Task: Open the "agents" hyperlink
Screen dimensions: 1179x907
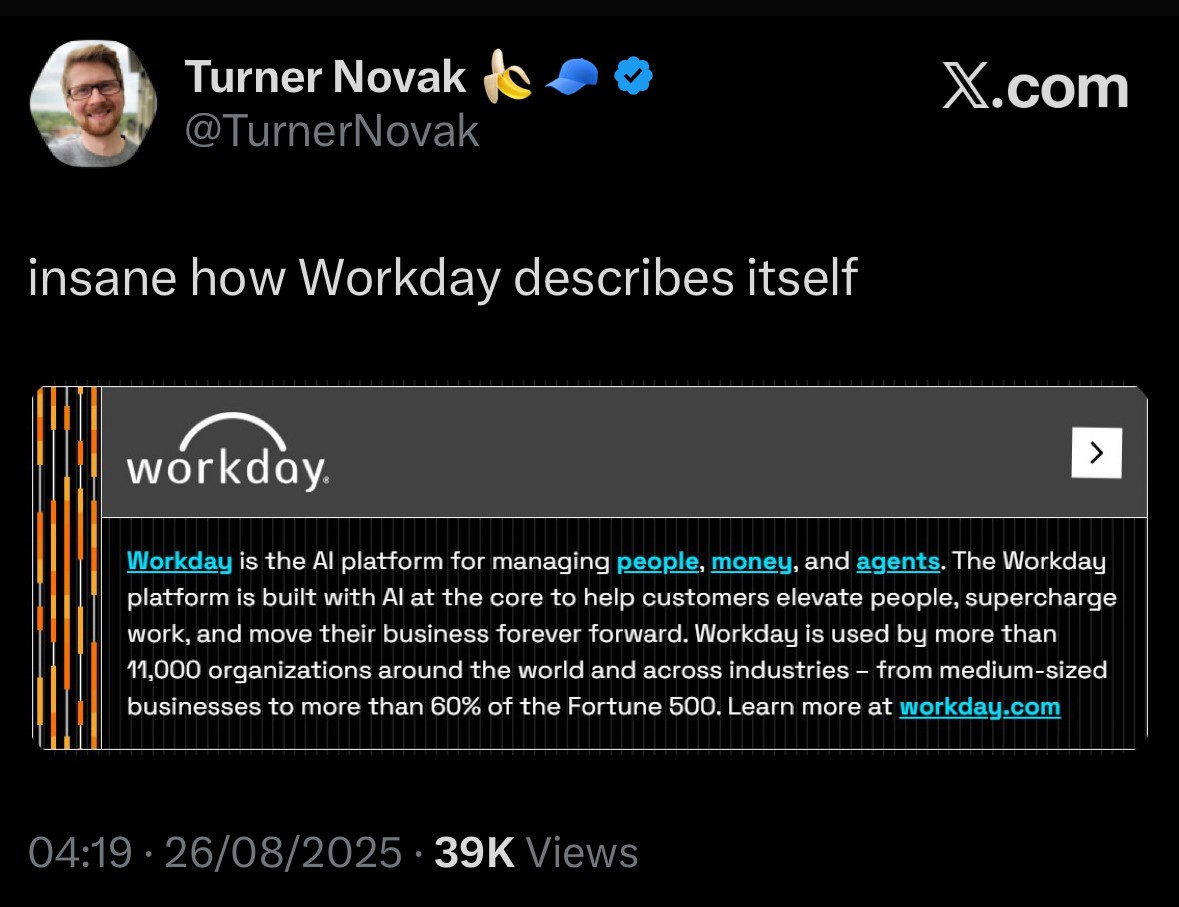Action: click(897, 561)
